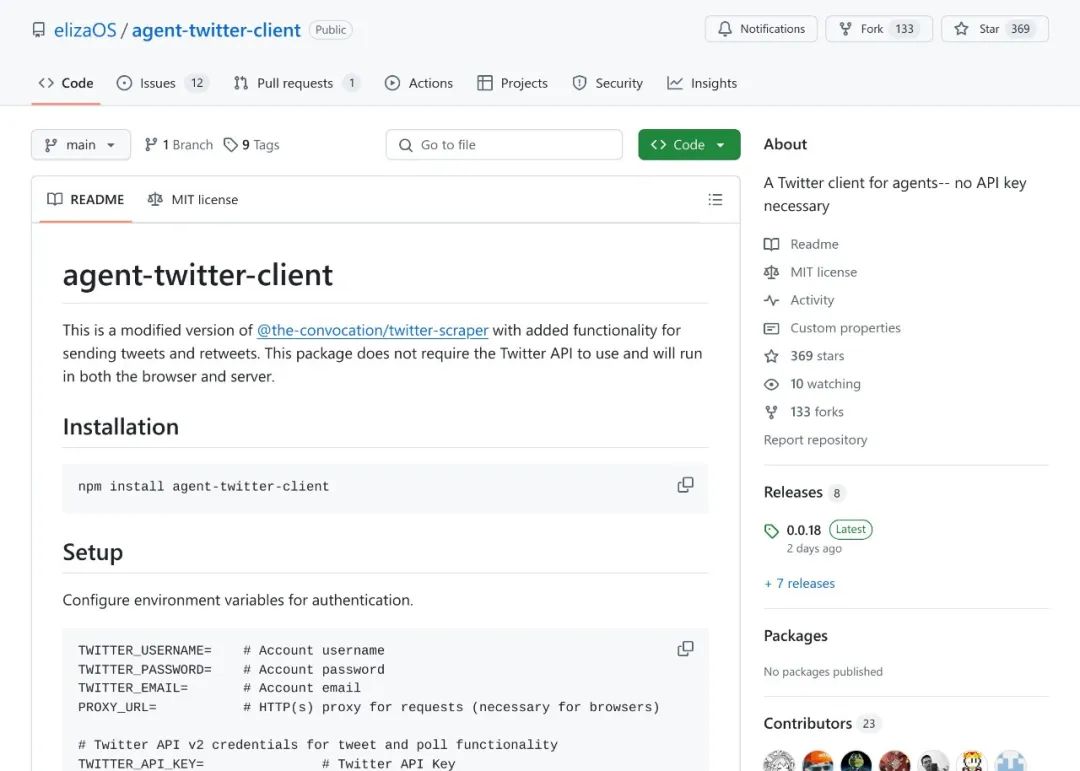Screen dimensions: 1080x771
Task: Click the Star count 369 badge
Action: click(x=1020, y=29)
